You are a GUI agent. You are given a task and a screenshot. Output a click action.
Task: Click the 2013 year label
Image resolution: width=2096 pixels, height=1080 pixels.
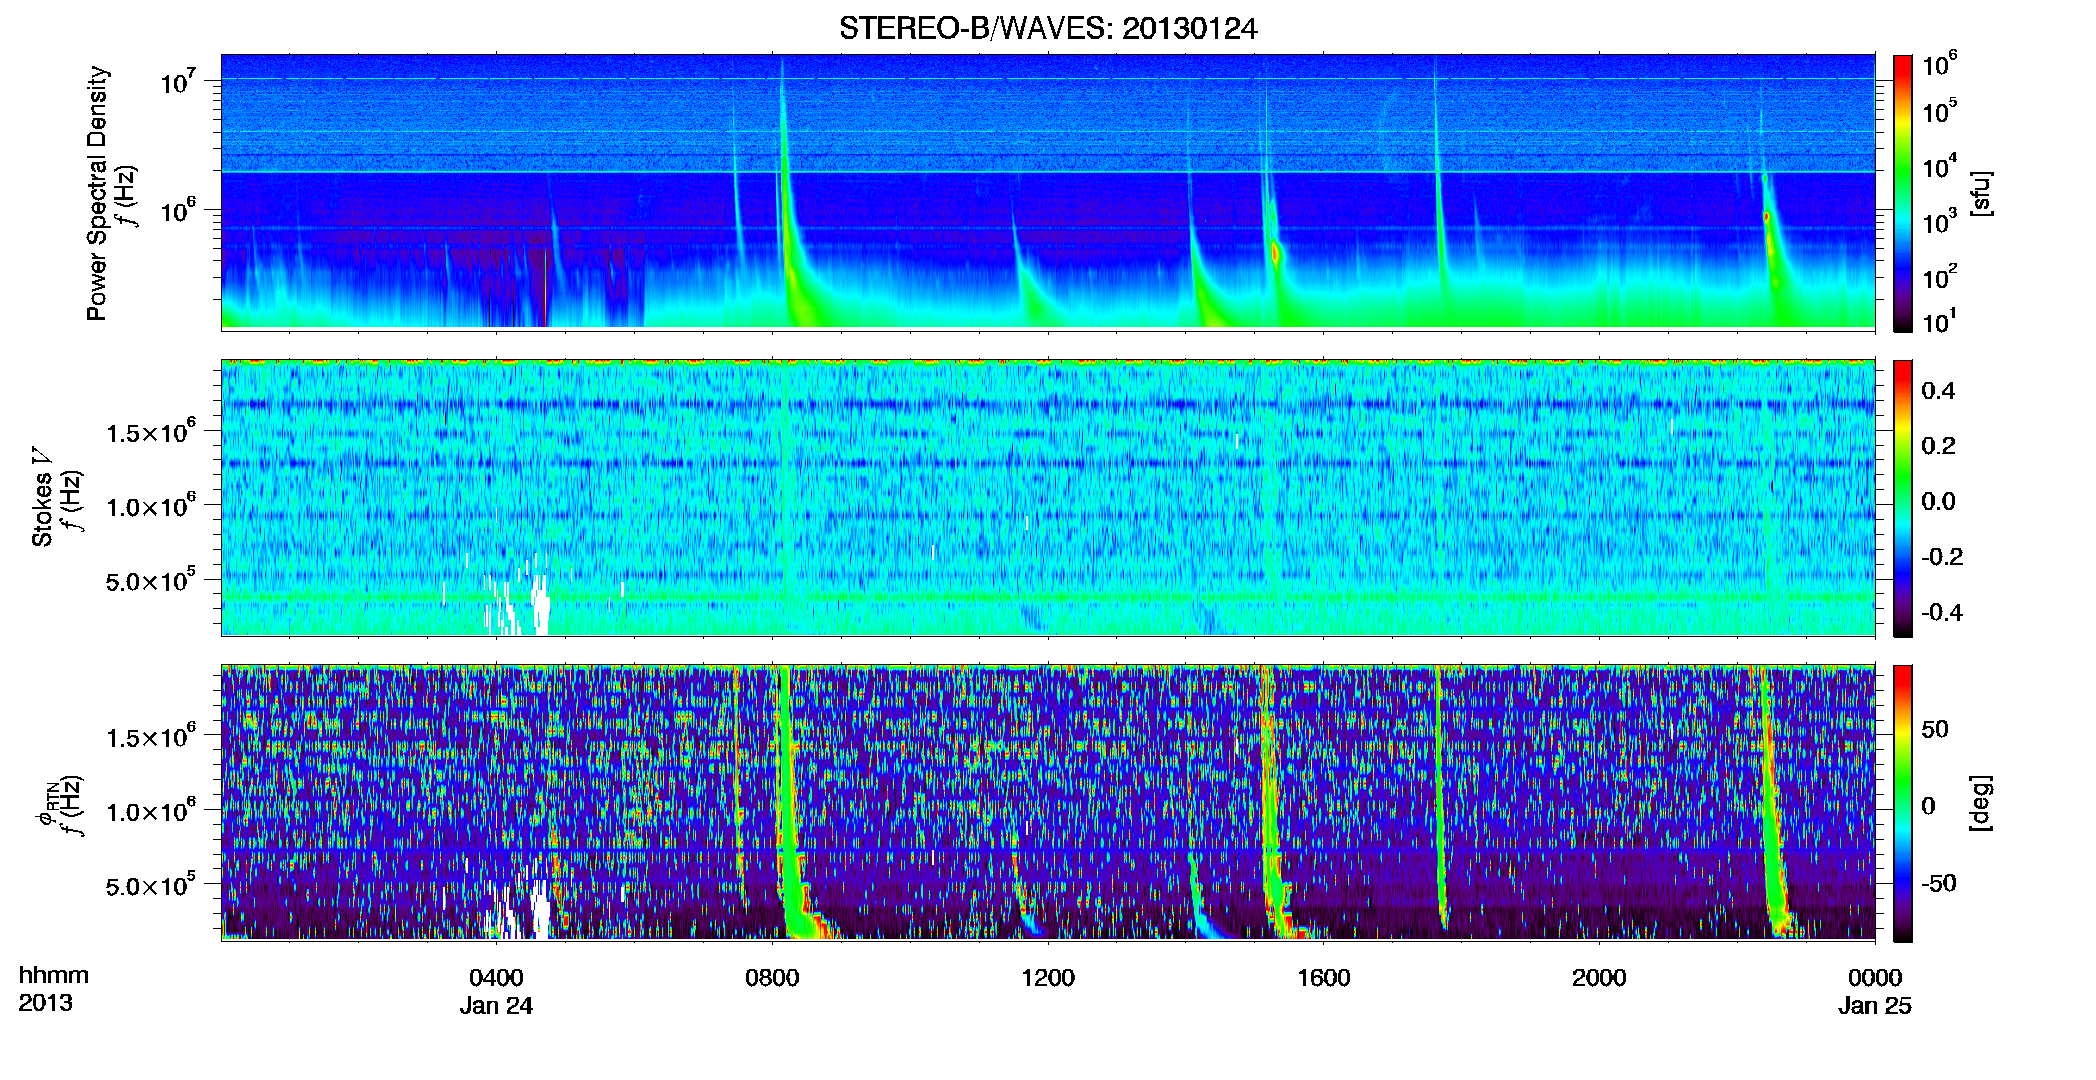[45, 1003]
